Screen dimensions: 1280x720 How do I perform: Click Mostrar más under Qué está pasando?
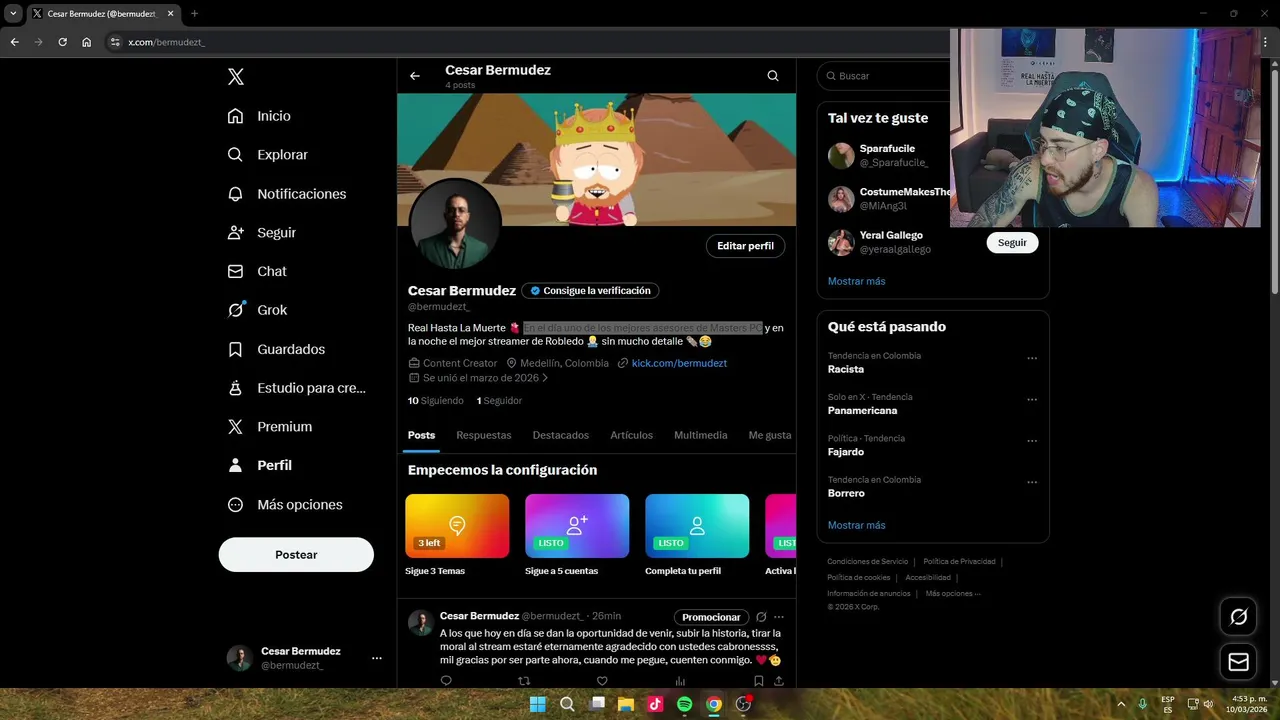tap(856, 525)
